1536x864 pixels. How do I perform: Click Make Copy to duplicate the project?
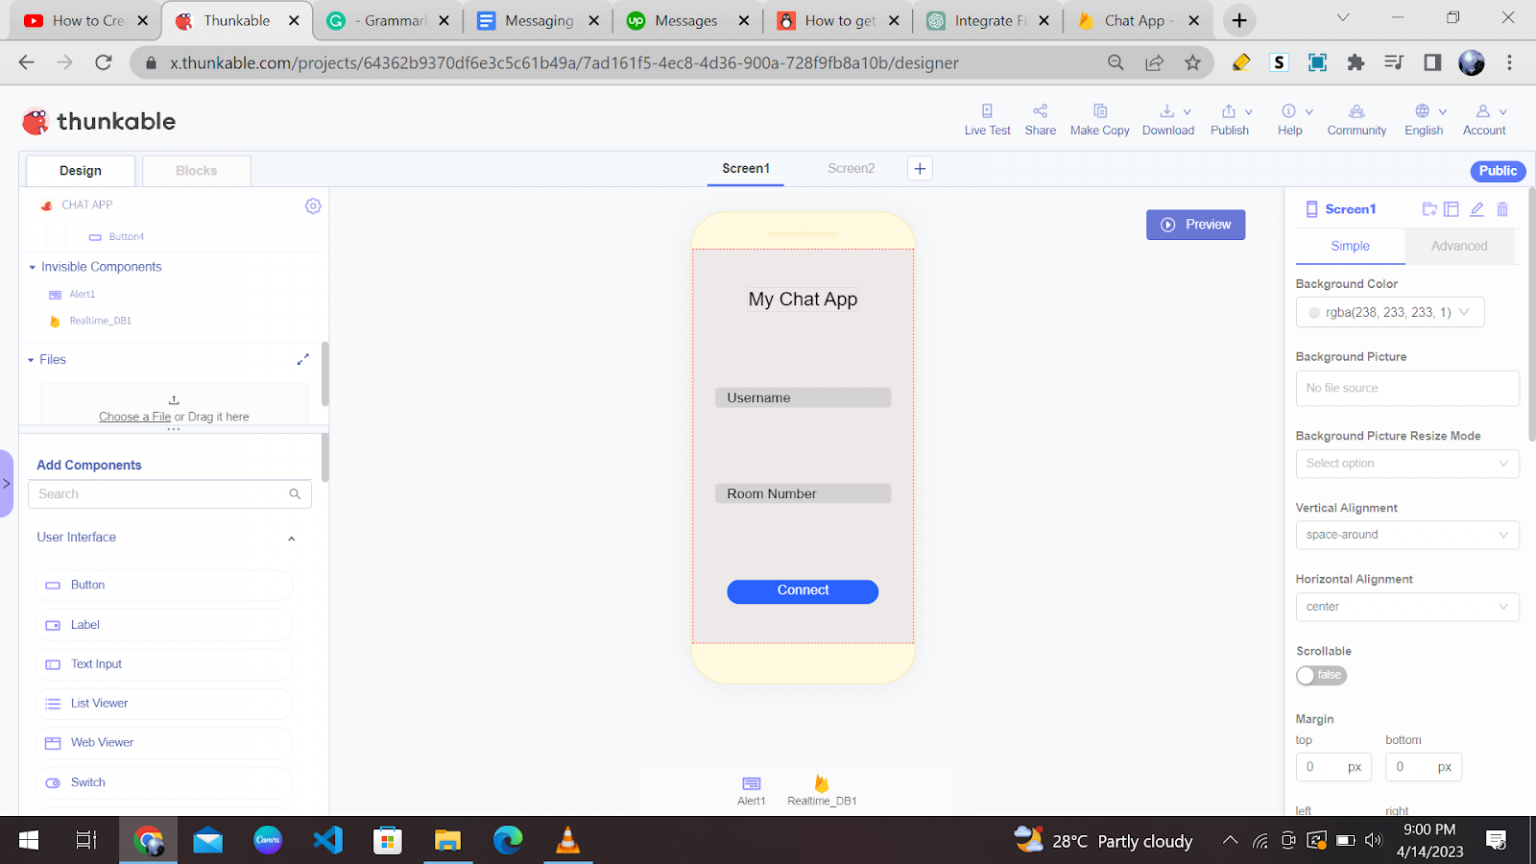(1099, 119)
